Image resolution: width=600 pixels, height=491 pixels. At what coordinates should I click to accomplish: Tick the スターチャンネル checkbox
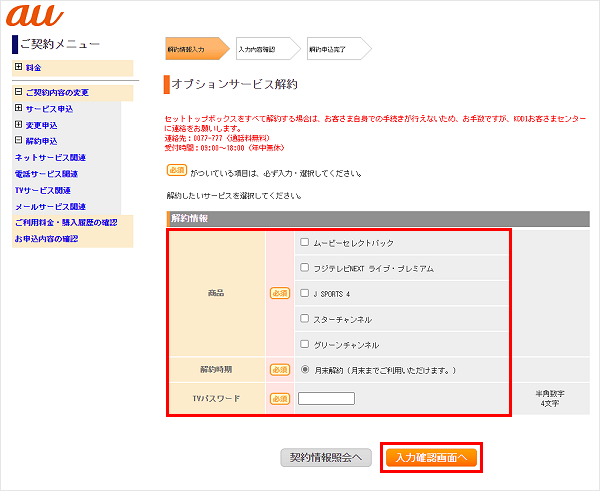pos(304,319)
